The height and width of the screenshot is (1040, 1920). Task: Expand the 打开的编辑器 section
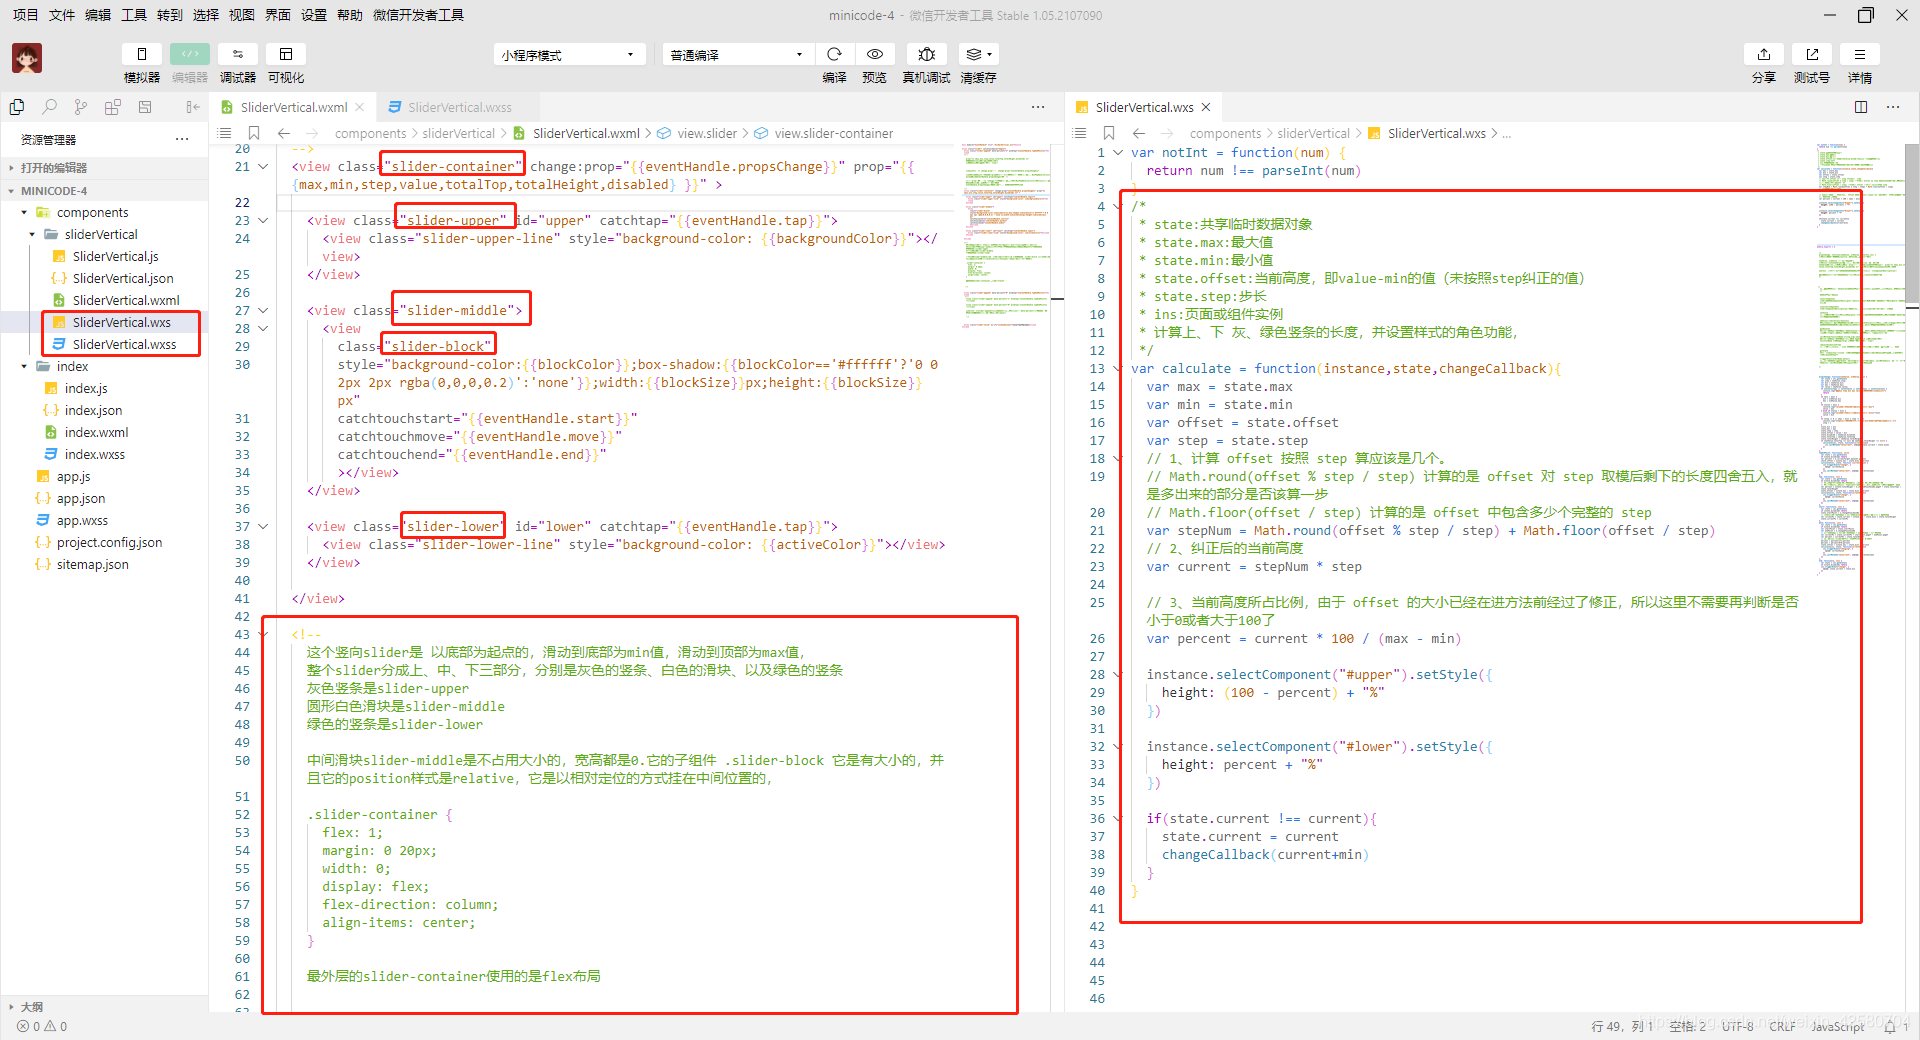[x=104, y=168]
